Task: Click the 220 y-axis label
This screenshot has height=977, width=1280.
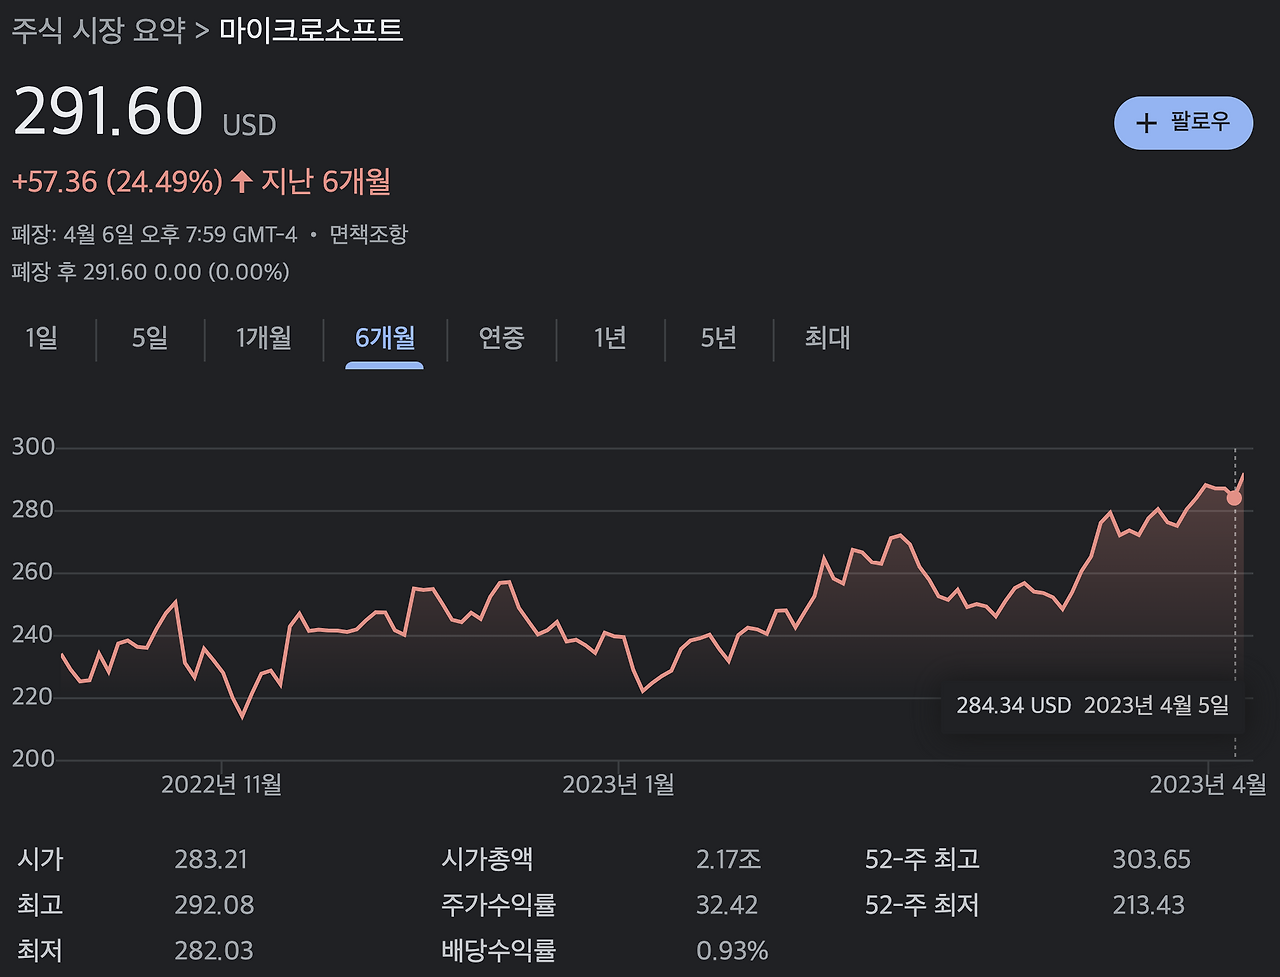Action: coord(33,696)
